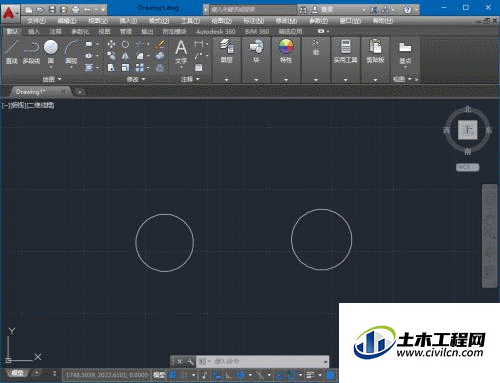Expand the Draw (绘图) panel
This screenshot has height=383, width=500.
point(52,79)
